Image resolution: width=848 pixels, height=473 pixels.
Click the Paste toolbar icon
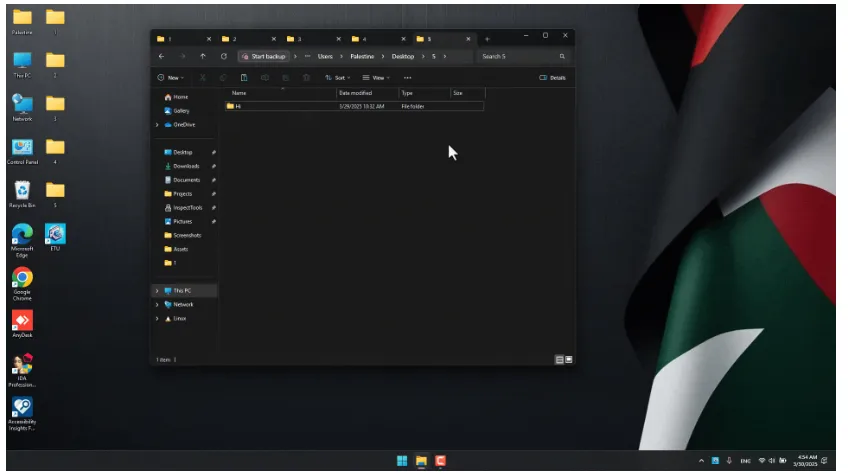(244, 78)
